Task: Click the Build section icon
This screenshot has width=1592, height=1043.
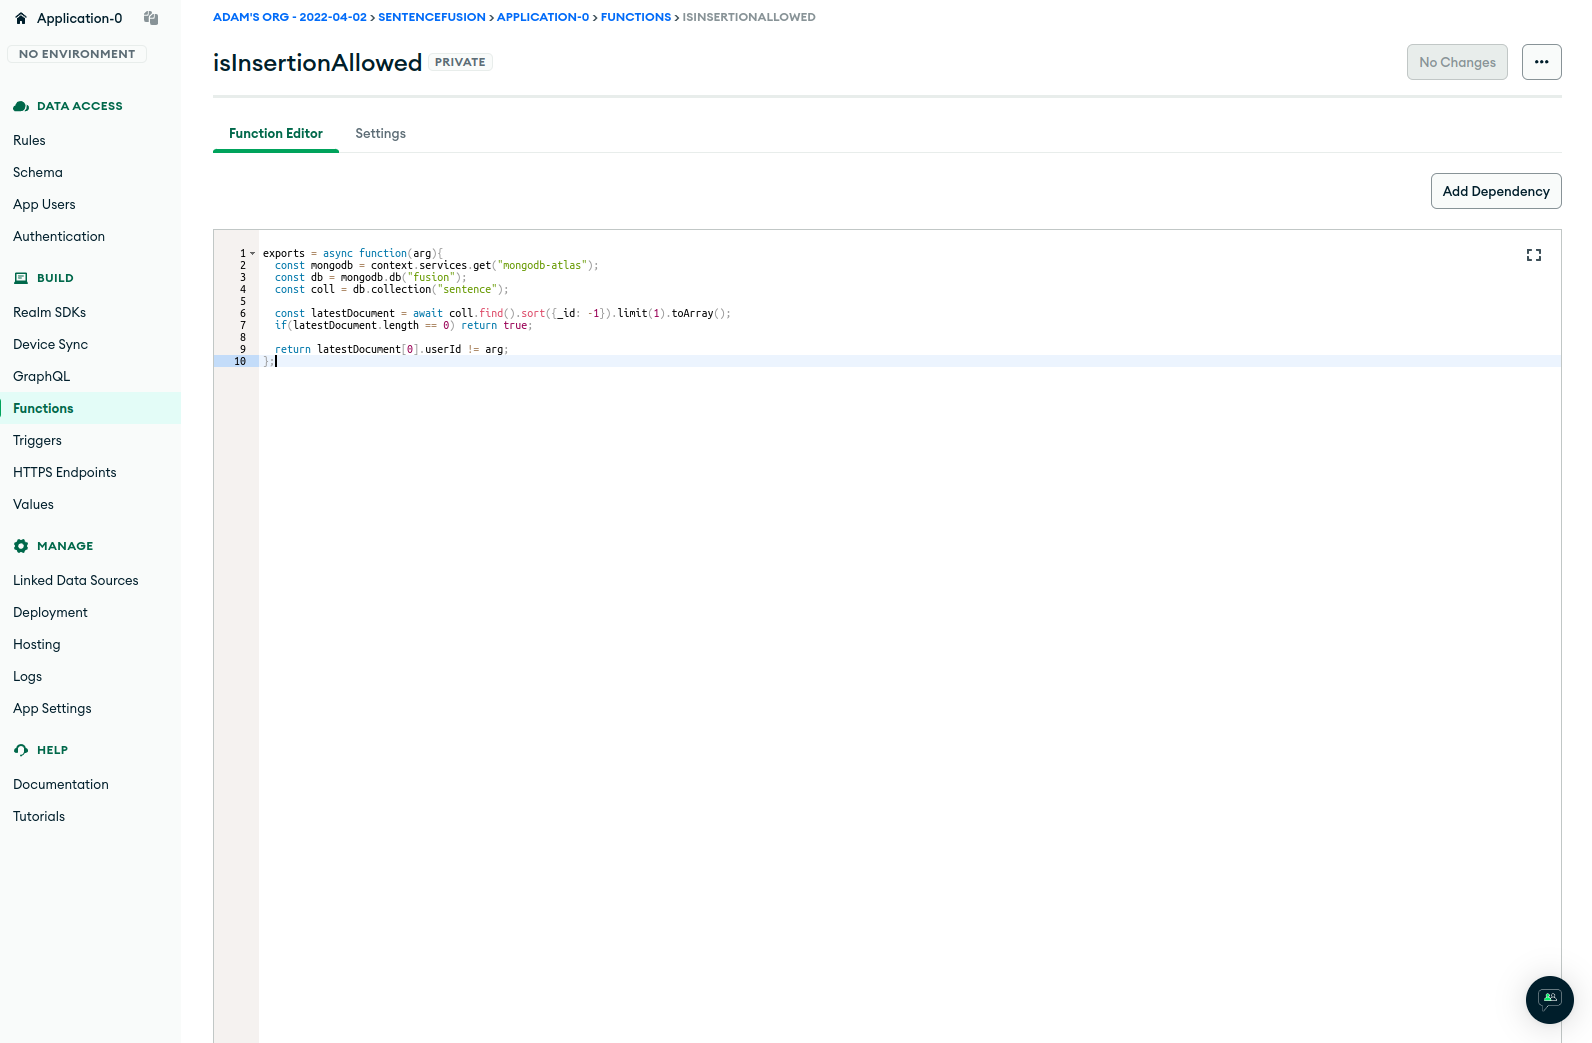Action: tap(21, 278)
